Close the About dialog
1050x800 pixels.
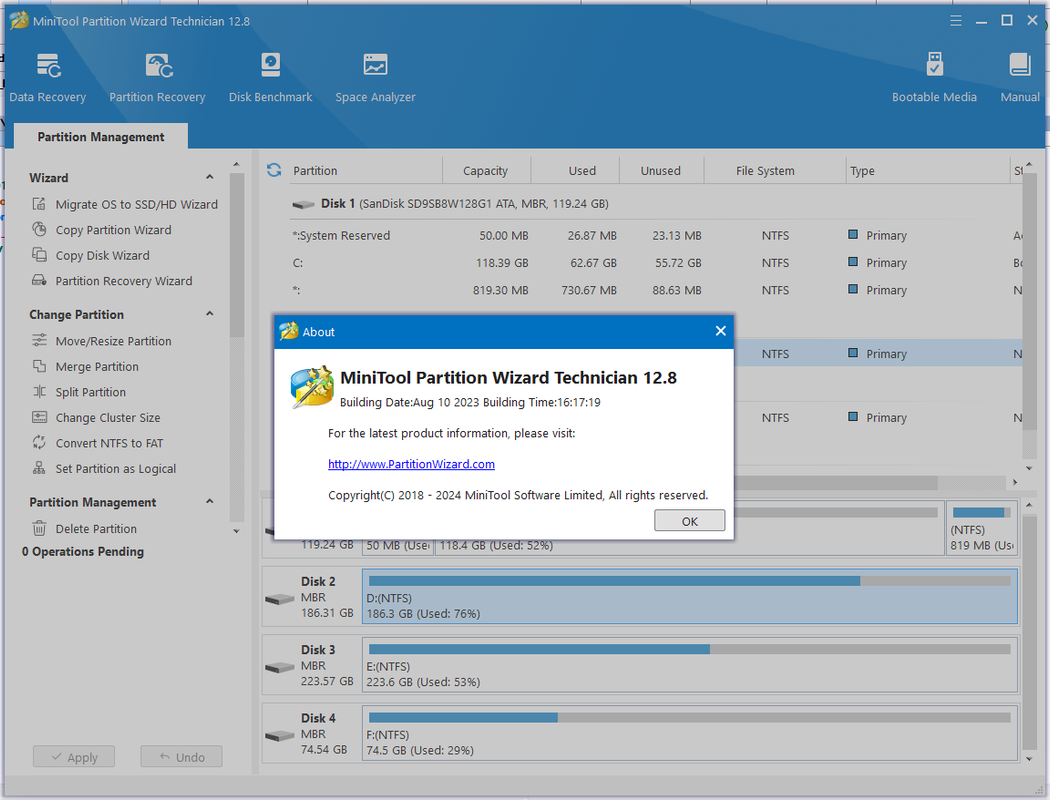coord(721,331)
